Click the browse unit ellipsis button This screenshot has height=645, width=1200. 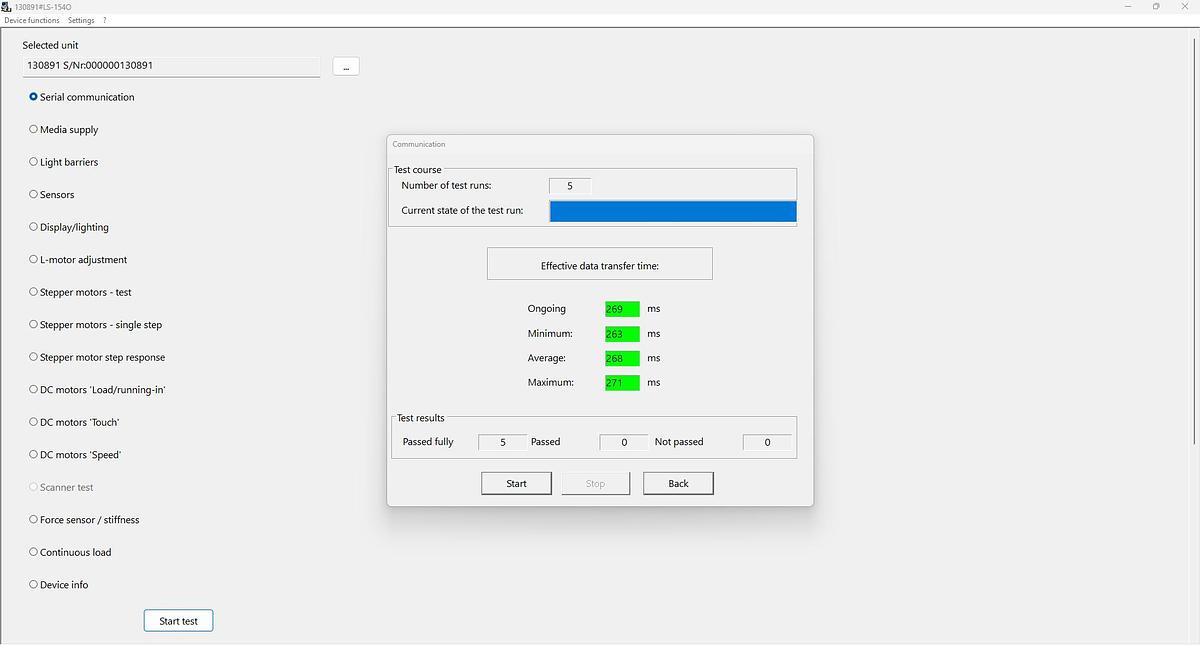(x=345, y=66)
